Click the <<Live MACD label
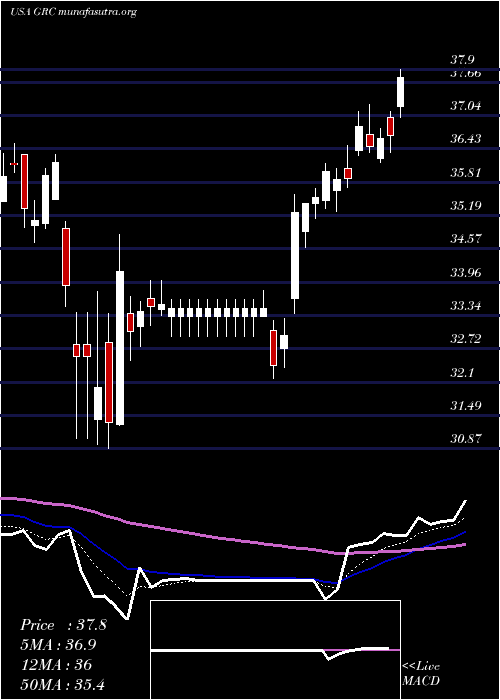The width and height of the screenshot is (500, 700). [x=421, y=674]
